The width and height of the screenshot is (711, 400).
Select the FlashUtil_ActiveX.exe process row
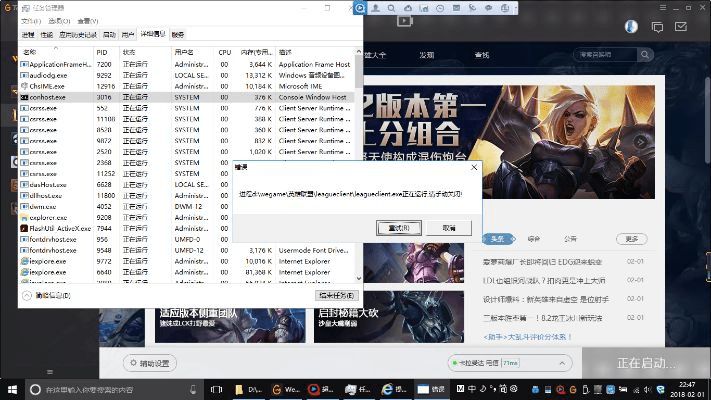pyautogui.click(x=126, y=229)
